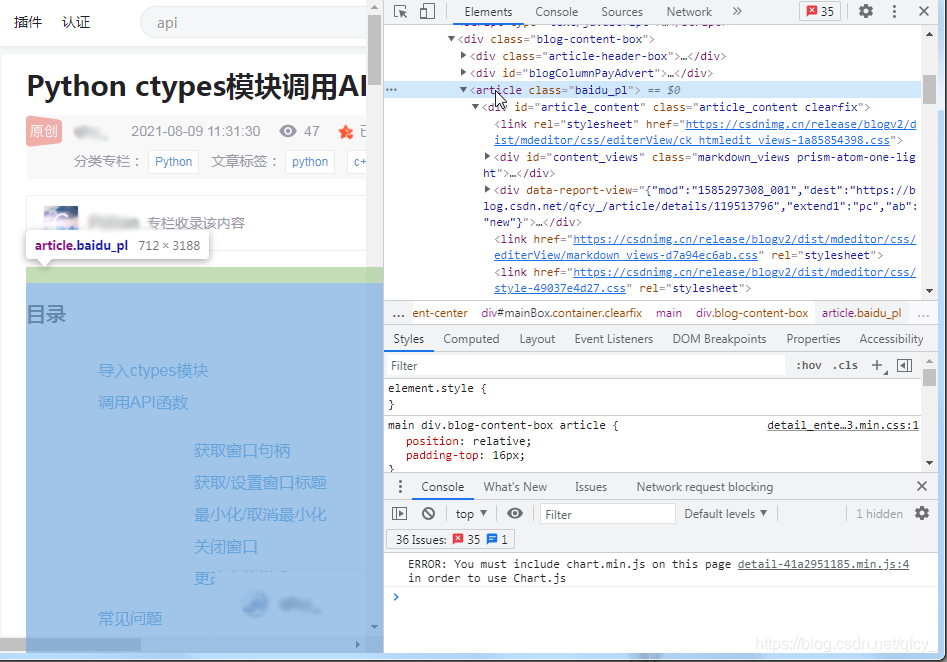Viewport: 947px width, 662px height.
Task: Focus the console Filter input
Action: coord(607,514)
